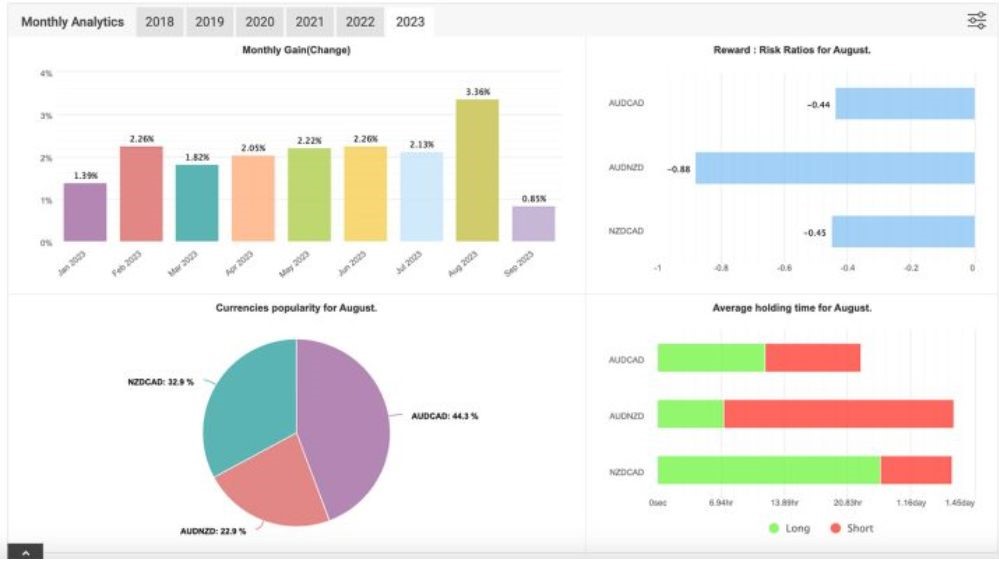The image size is (999, 563).
Task: Click the NZDCAD reward risk bar
Action: pyautogui.click(x=903, y=231)
